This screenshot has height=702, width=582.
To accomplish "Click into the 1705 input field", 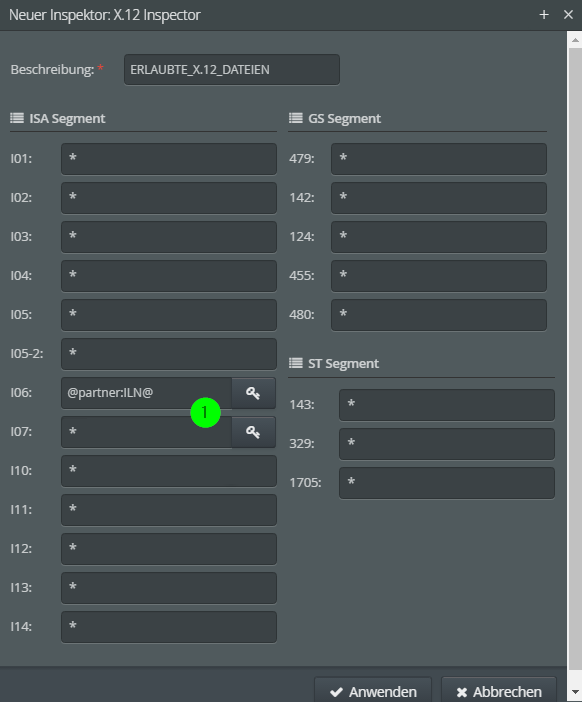I will point(447,483).
